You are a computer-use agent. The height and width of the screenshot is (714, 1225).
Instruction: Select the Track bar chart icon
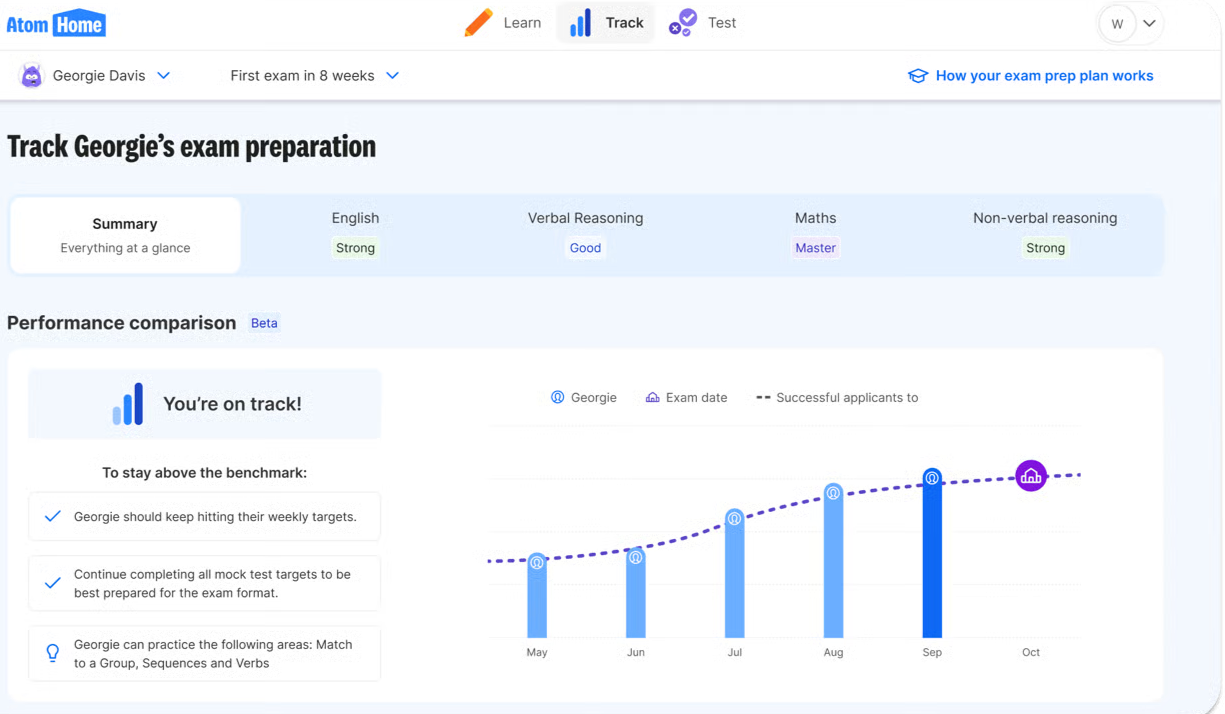point(580,23)
